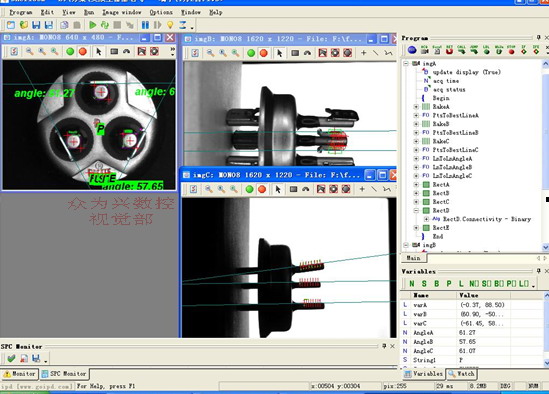Click the red circle icon in imgB toolbar
The image size is (549, 394).
[264, 53]
